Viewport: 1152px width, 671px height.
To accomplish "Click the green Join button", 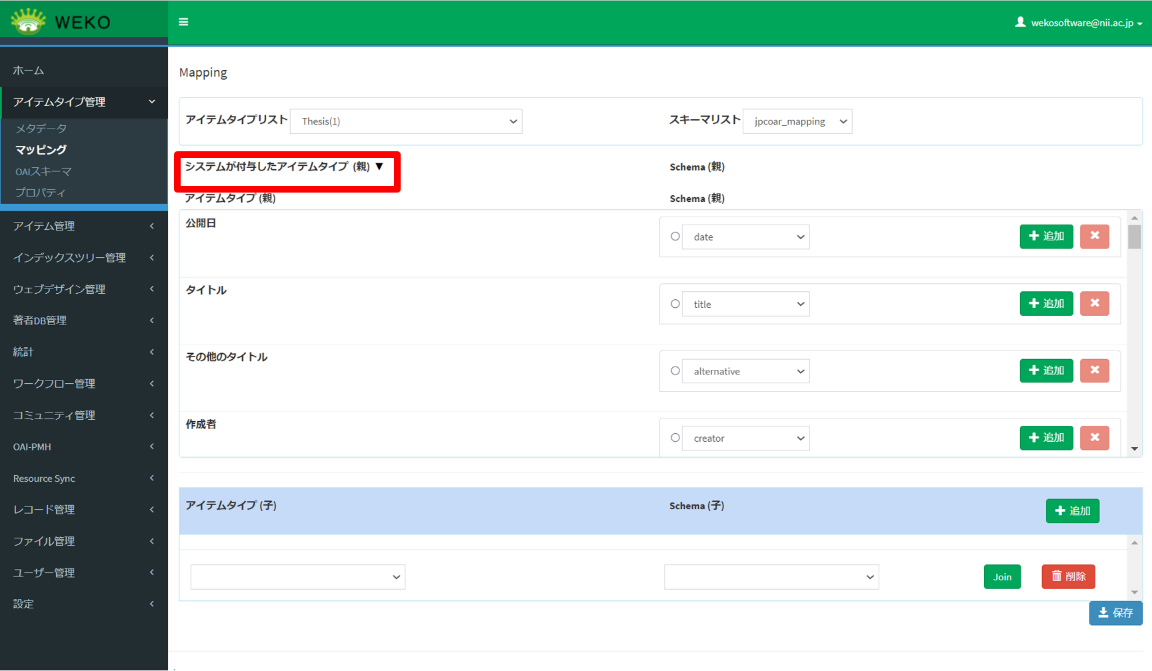I will [1002, 577].
